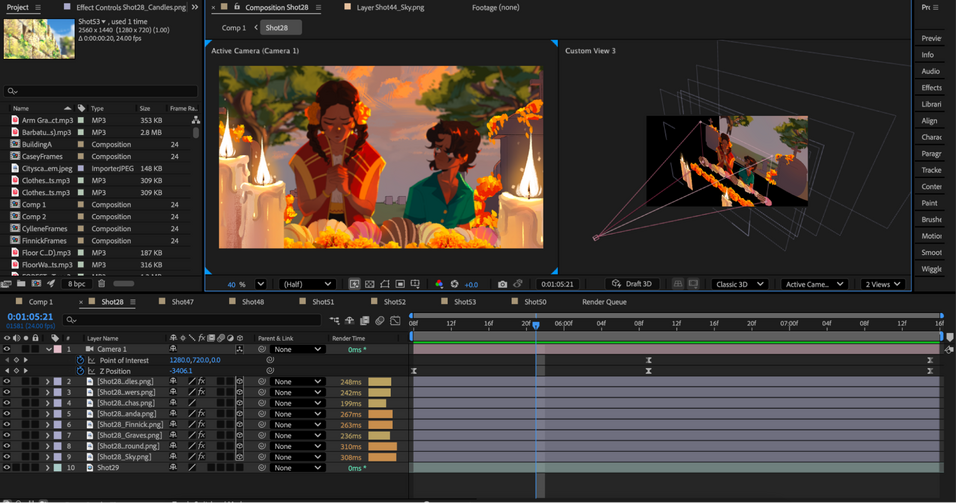Toggle the transparency grid icon
This screenshot has width=956, height=503.
point(369,284)
